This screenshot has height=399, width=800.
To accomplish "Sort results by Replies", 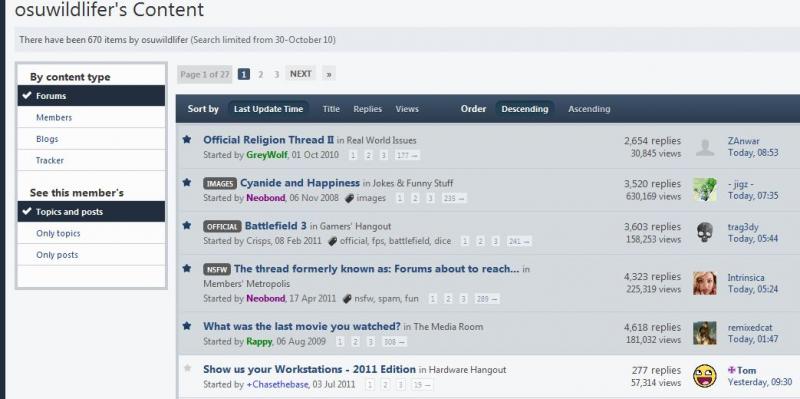I will click(367, 109).
